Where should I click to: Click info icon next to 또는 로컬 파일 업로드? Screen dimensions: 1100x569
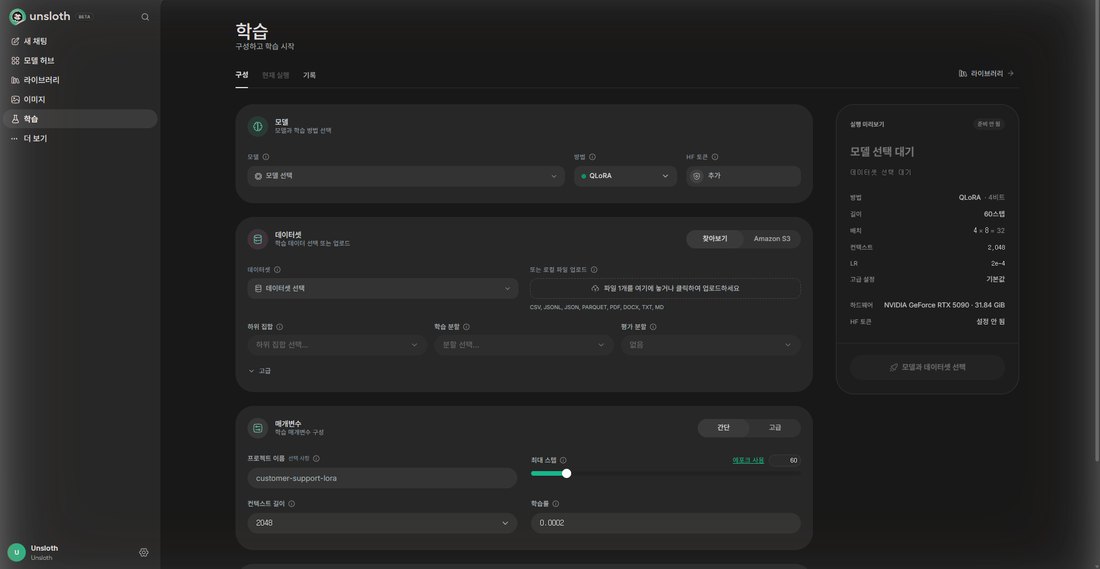coord(594,269)
